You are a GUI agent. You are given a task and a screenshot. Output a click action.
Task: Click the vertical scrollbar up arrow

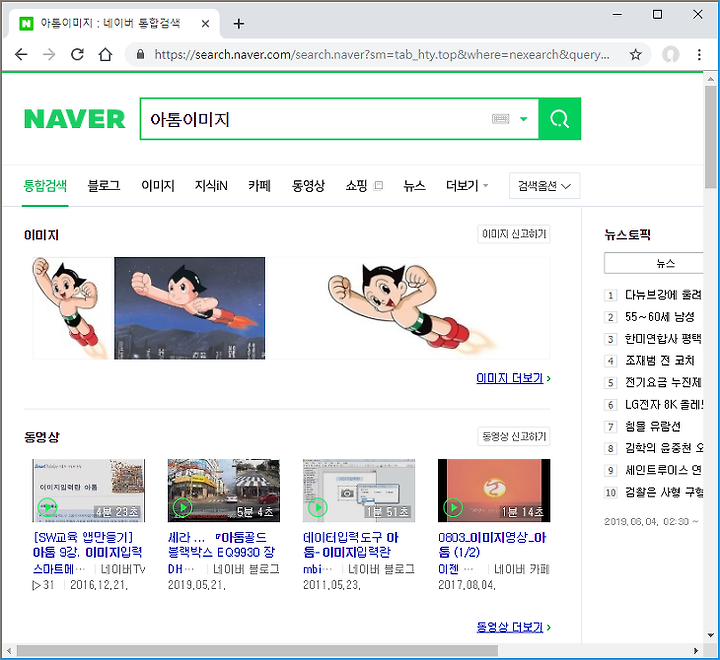(711, 79)
